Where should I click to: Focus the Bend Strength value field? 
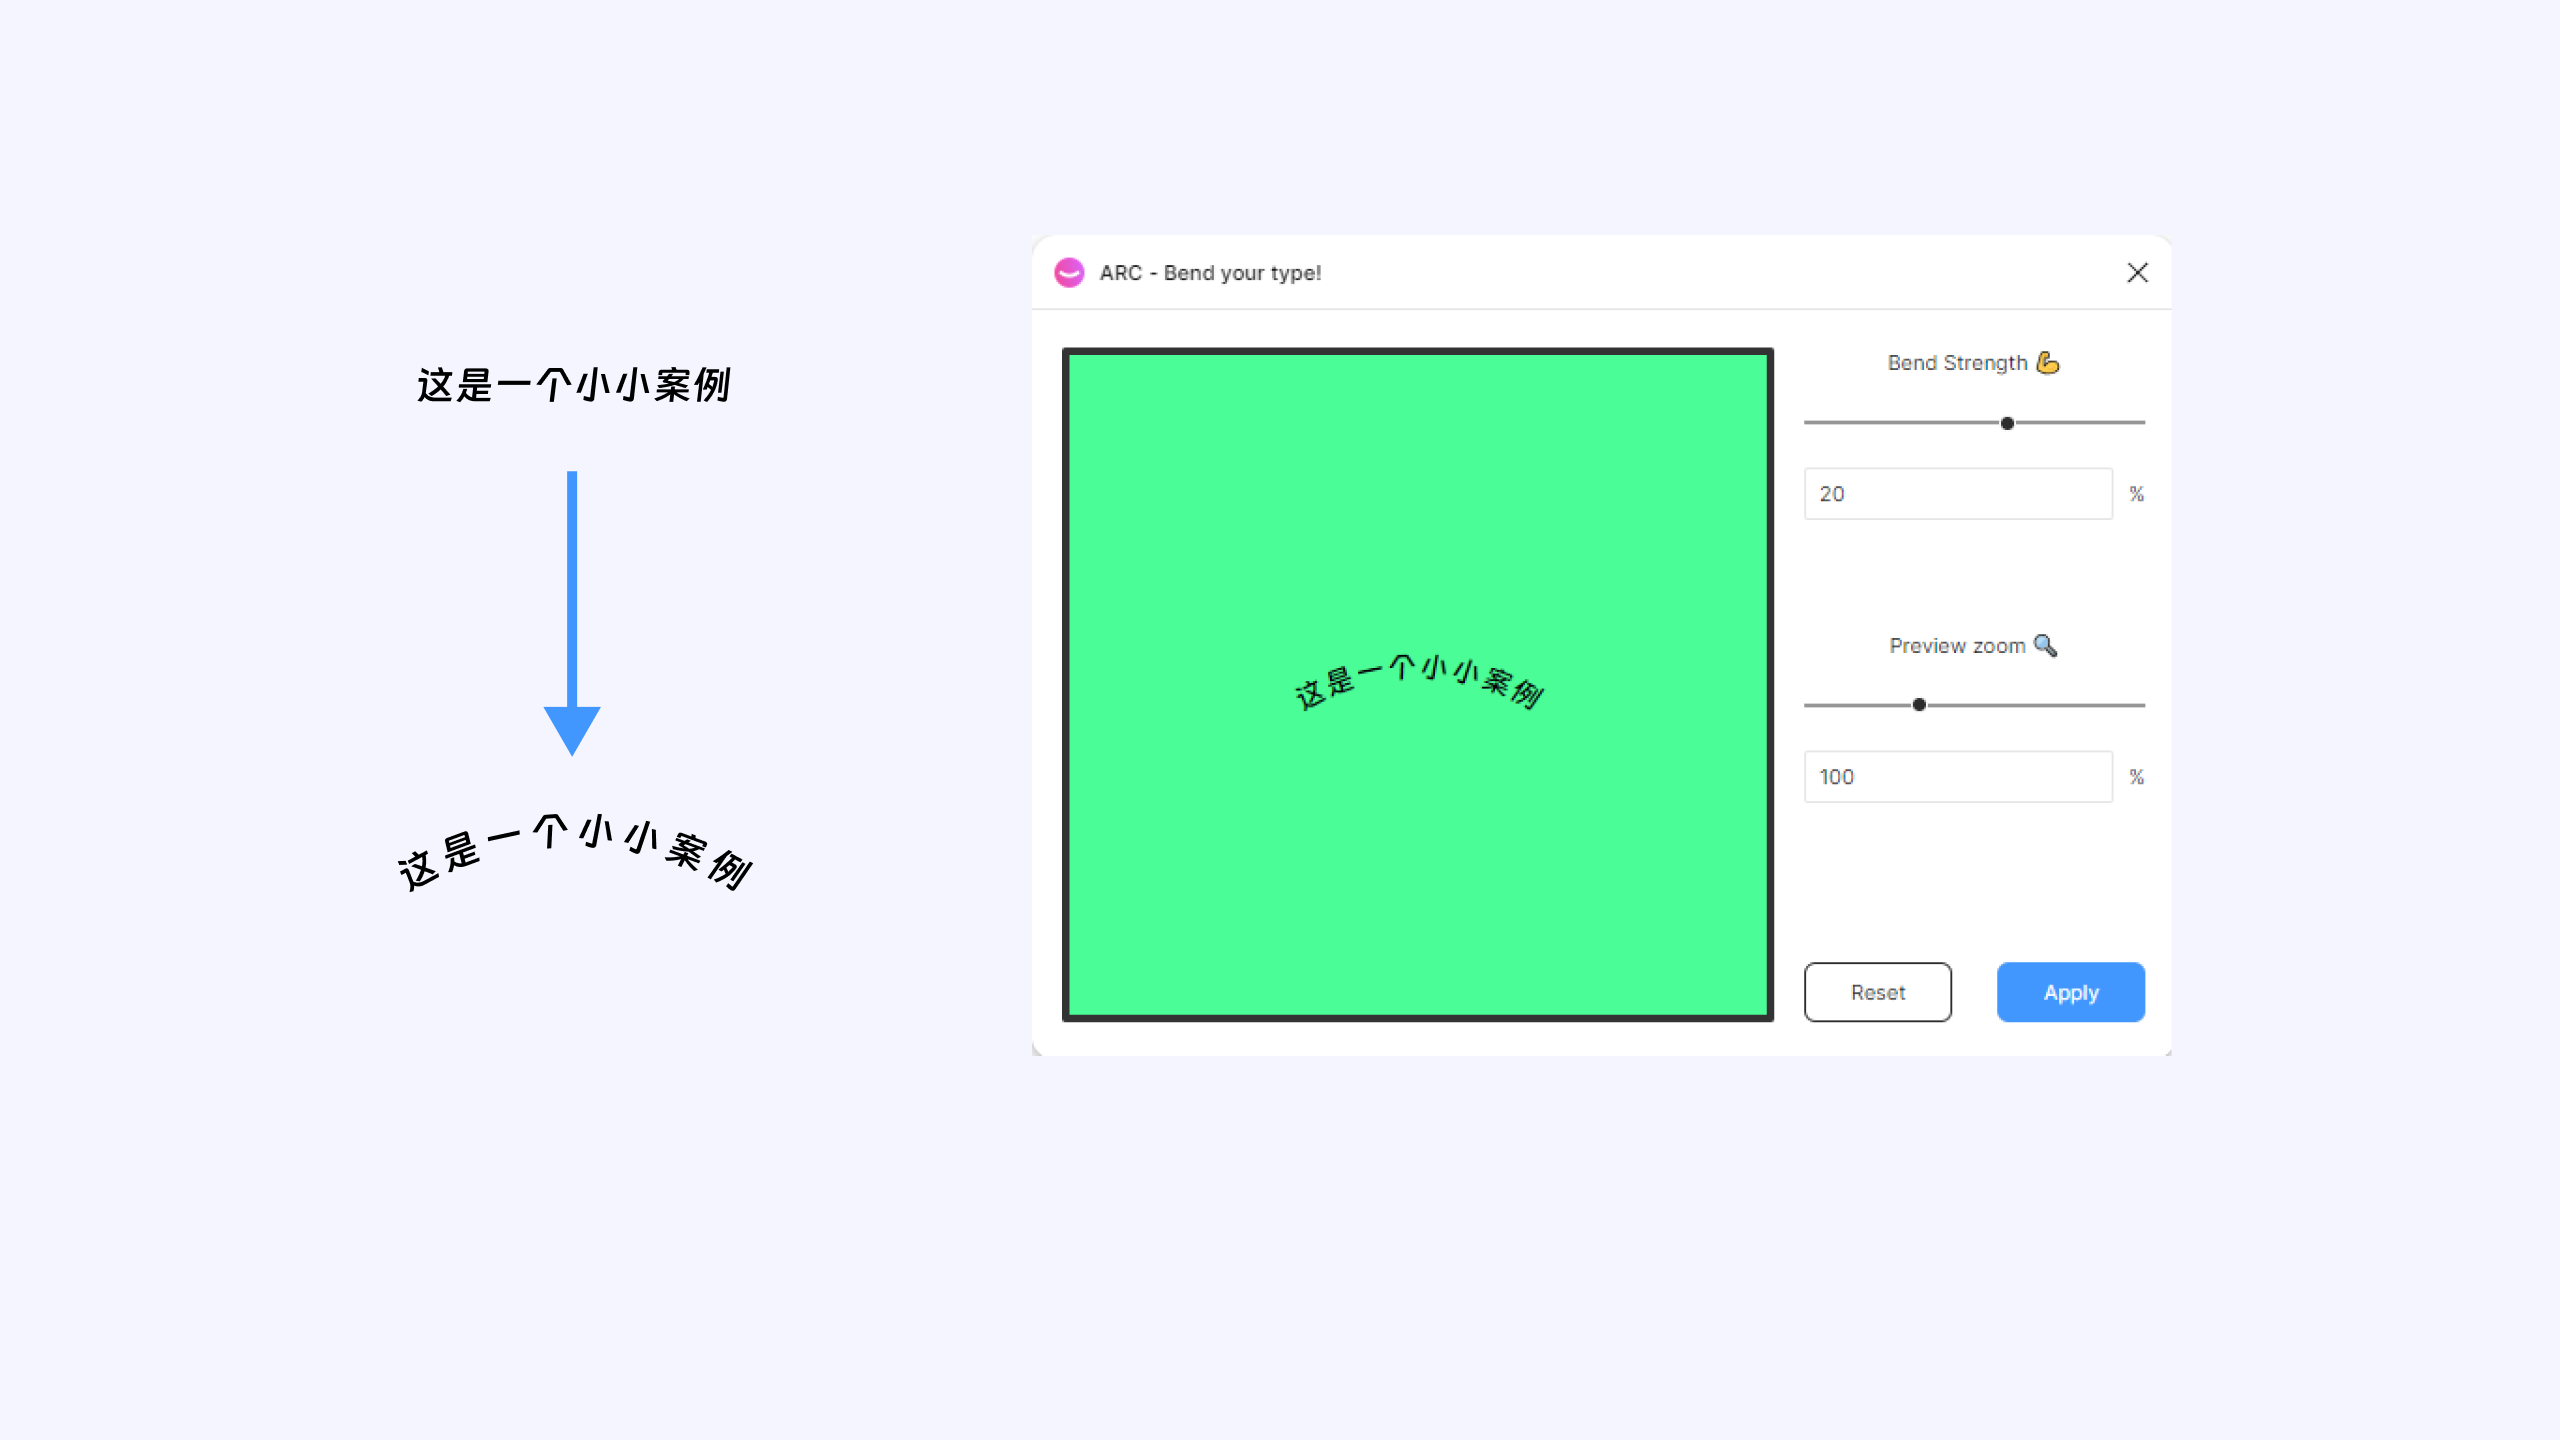tap(1957, 494)
